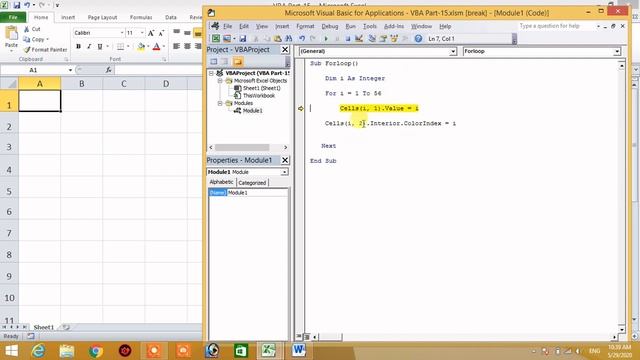Image resolution: width=640 pixels, height=360 pixels.
Task: Click the Paste clipboard icon in VBA toolbar
Action: tap(278, 38)
